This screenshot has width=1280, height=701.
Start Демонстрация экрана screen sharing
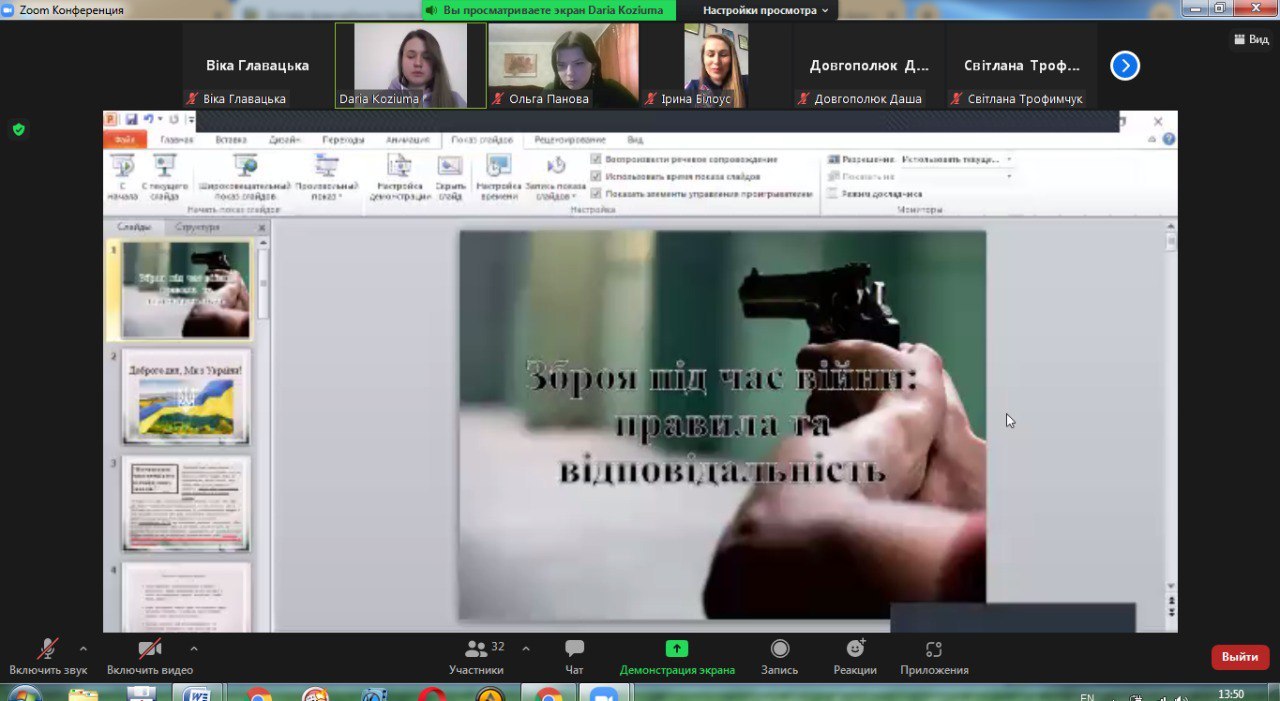point(677,650)
